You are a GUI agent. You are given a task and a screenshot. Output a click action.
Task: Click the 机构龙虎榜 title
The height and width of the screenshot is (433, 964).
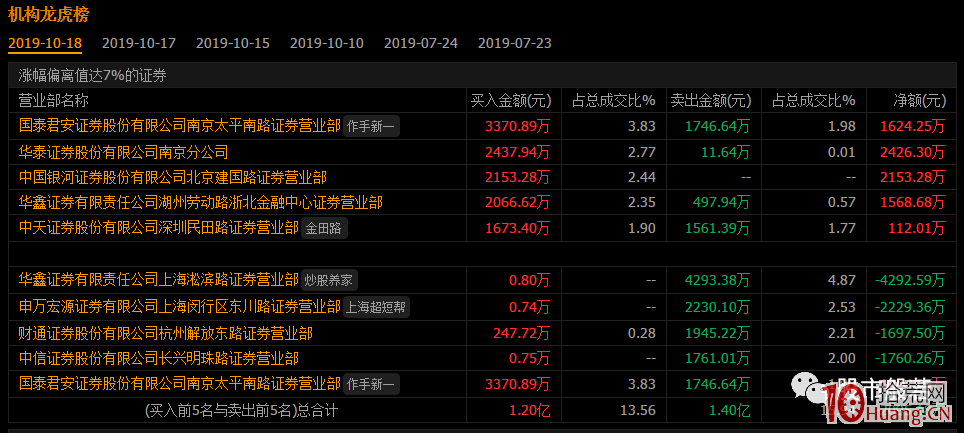point(49,14)
